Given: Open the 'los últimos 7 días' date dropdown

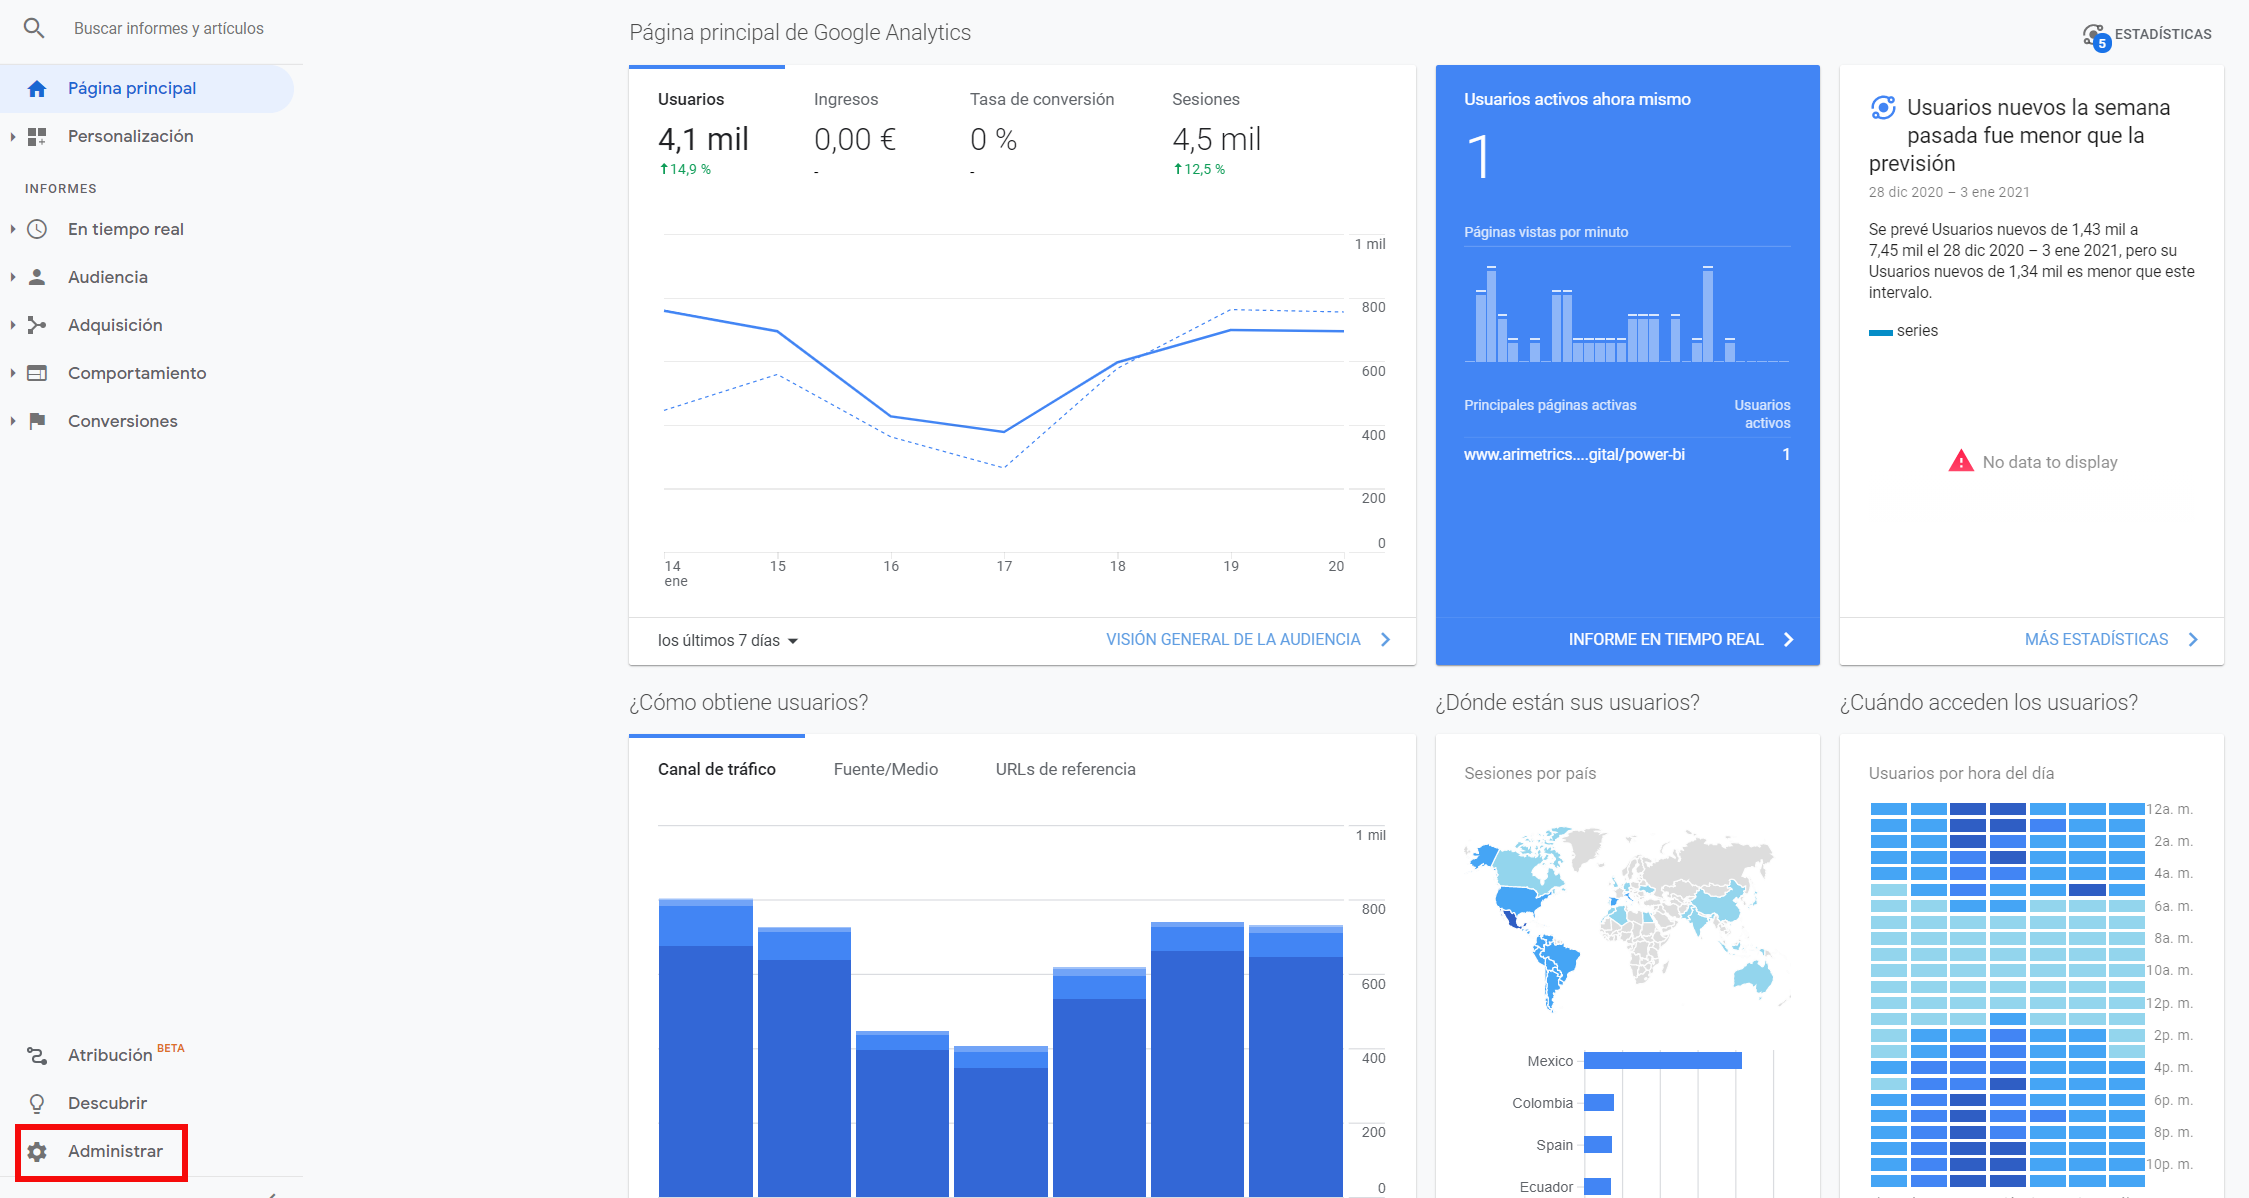Looking at the screenshot, I should [727, 640].
